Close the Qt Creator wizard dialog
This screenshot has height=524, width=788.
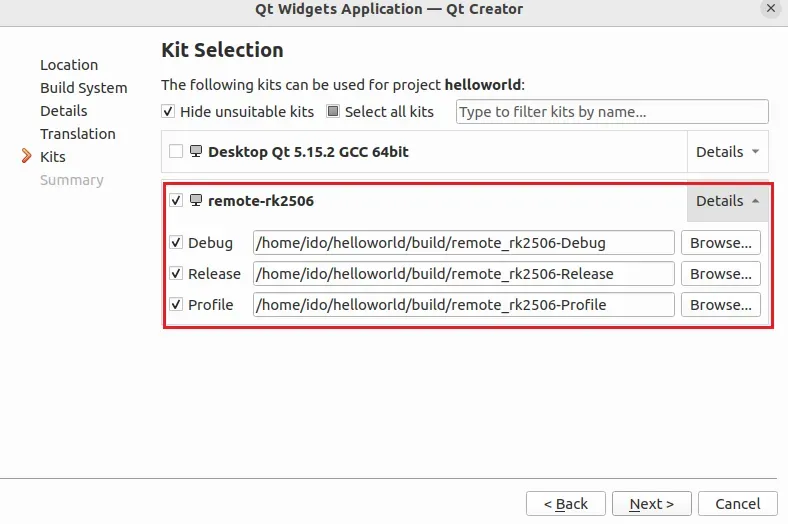point(770,9)
